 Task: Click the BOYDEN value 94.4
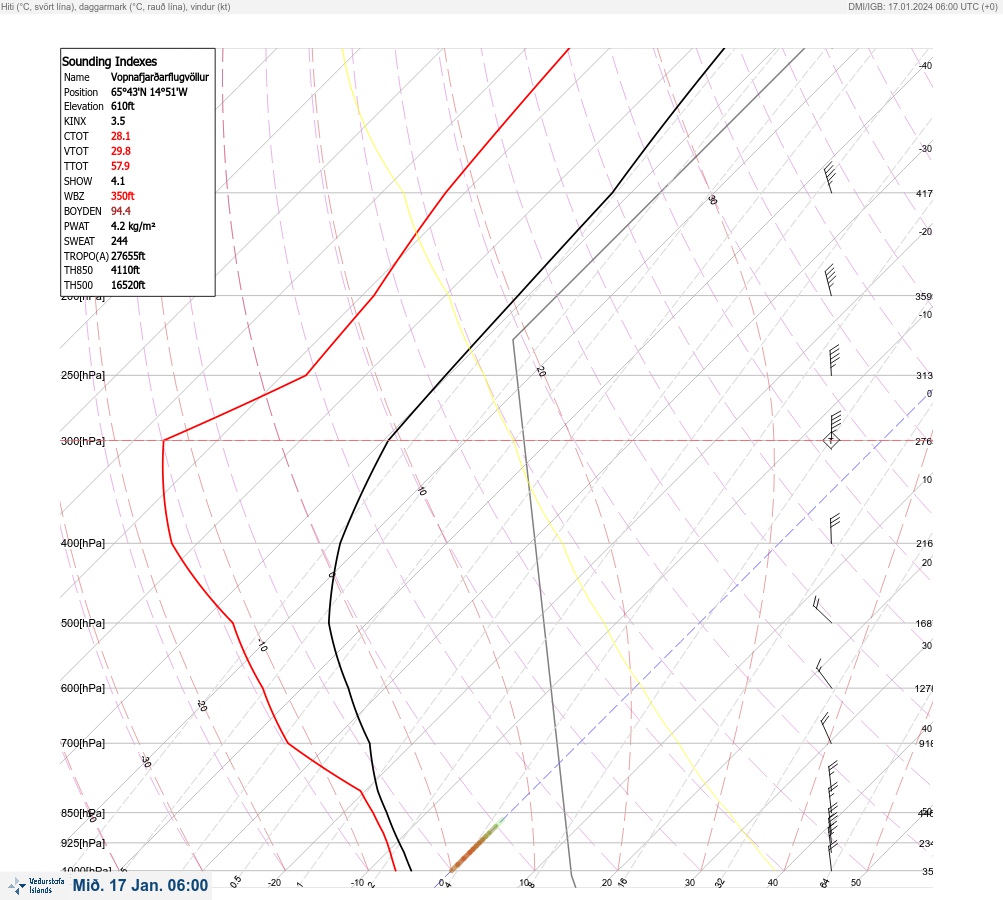120,211
